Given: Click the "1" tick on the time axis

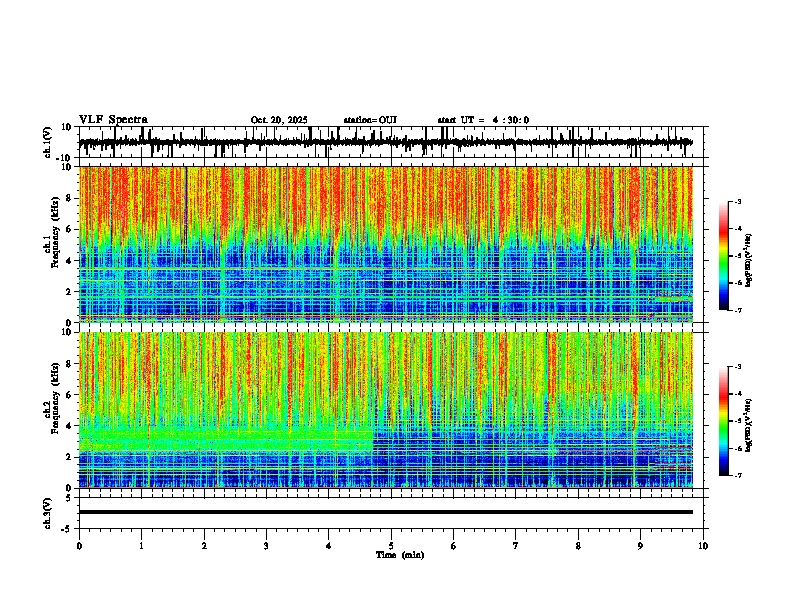Looking at the screenshot, I should click(141, 546).
